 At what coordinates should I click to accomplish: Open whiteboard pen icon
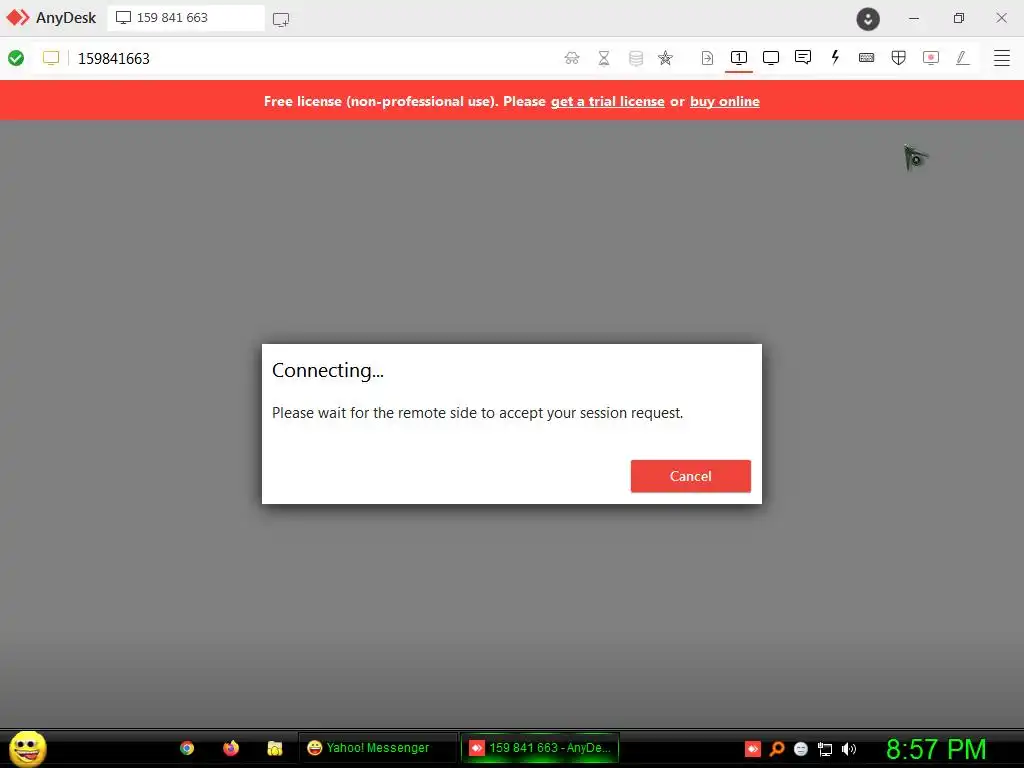(x=963, y=58)
